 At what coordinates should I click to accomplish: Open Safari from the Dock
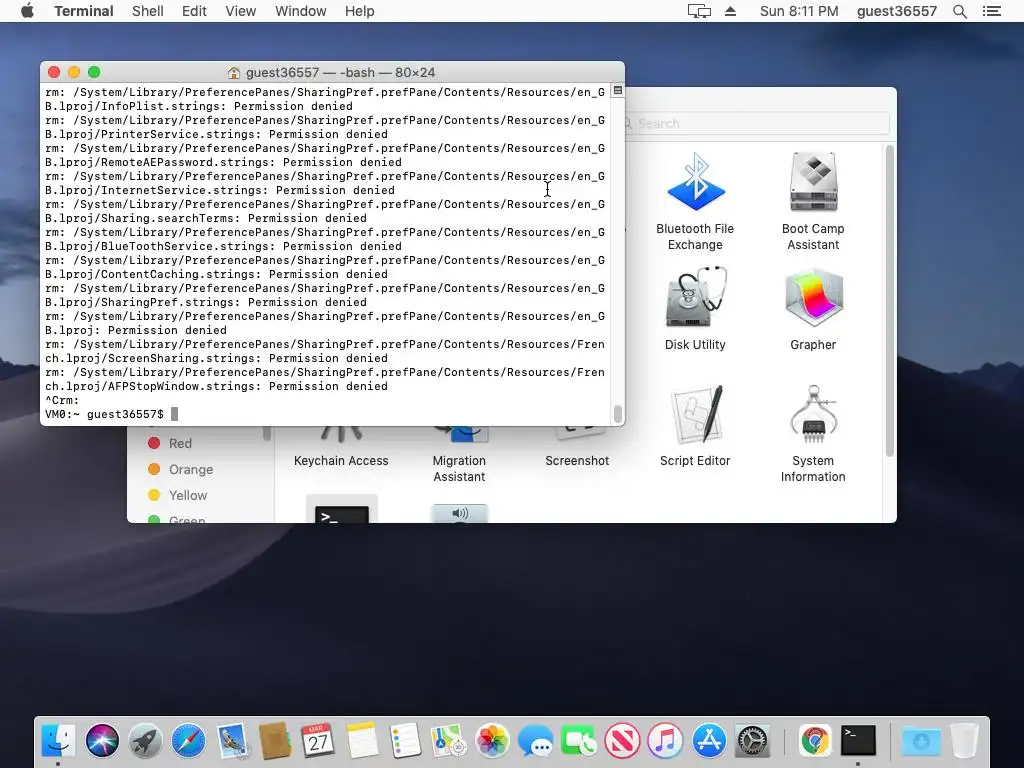188,741
